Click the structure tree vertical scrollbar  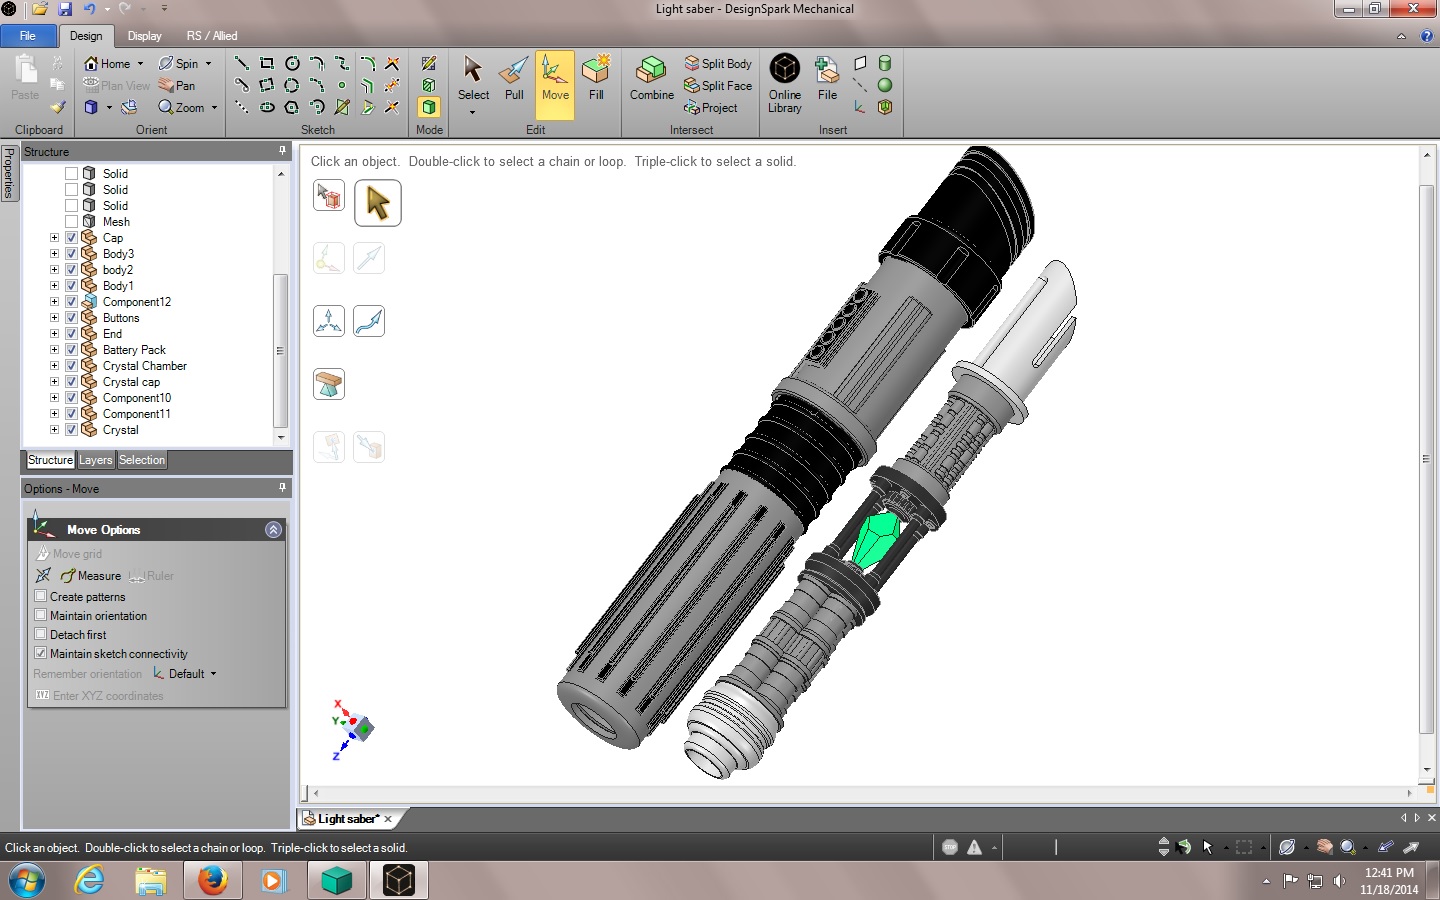click(x=281, y=350)
